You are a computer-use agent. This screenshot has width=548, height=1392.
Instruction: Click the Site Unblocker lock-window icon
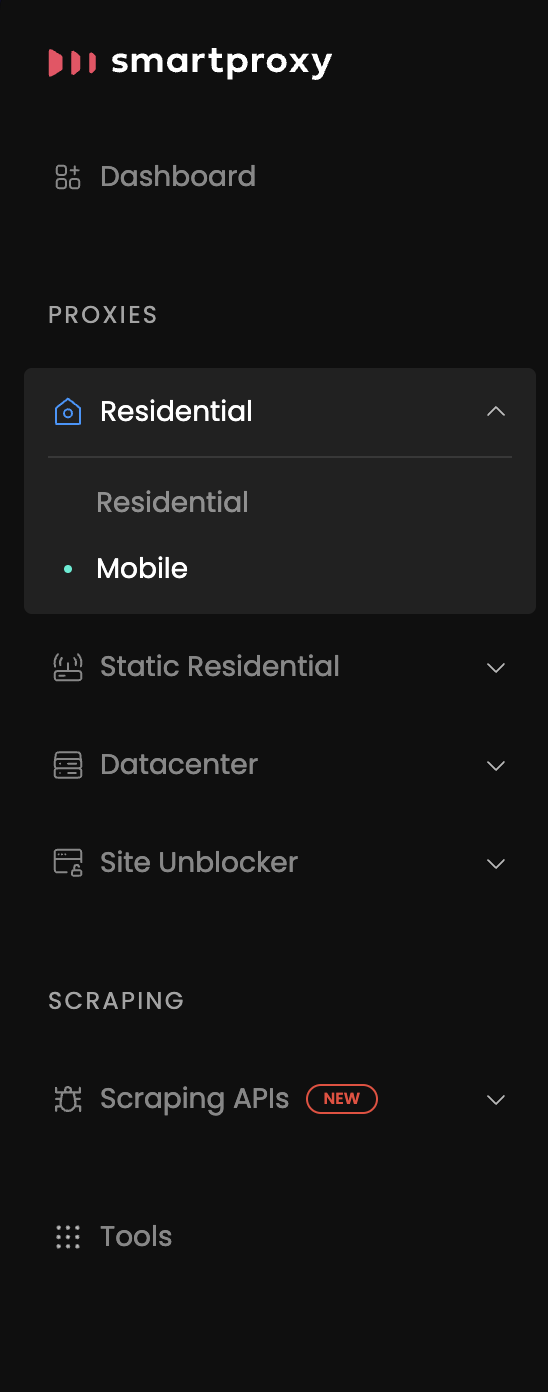pyautogui.click(x=67, y=863)
